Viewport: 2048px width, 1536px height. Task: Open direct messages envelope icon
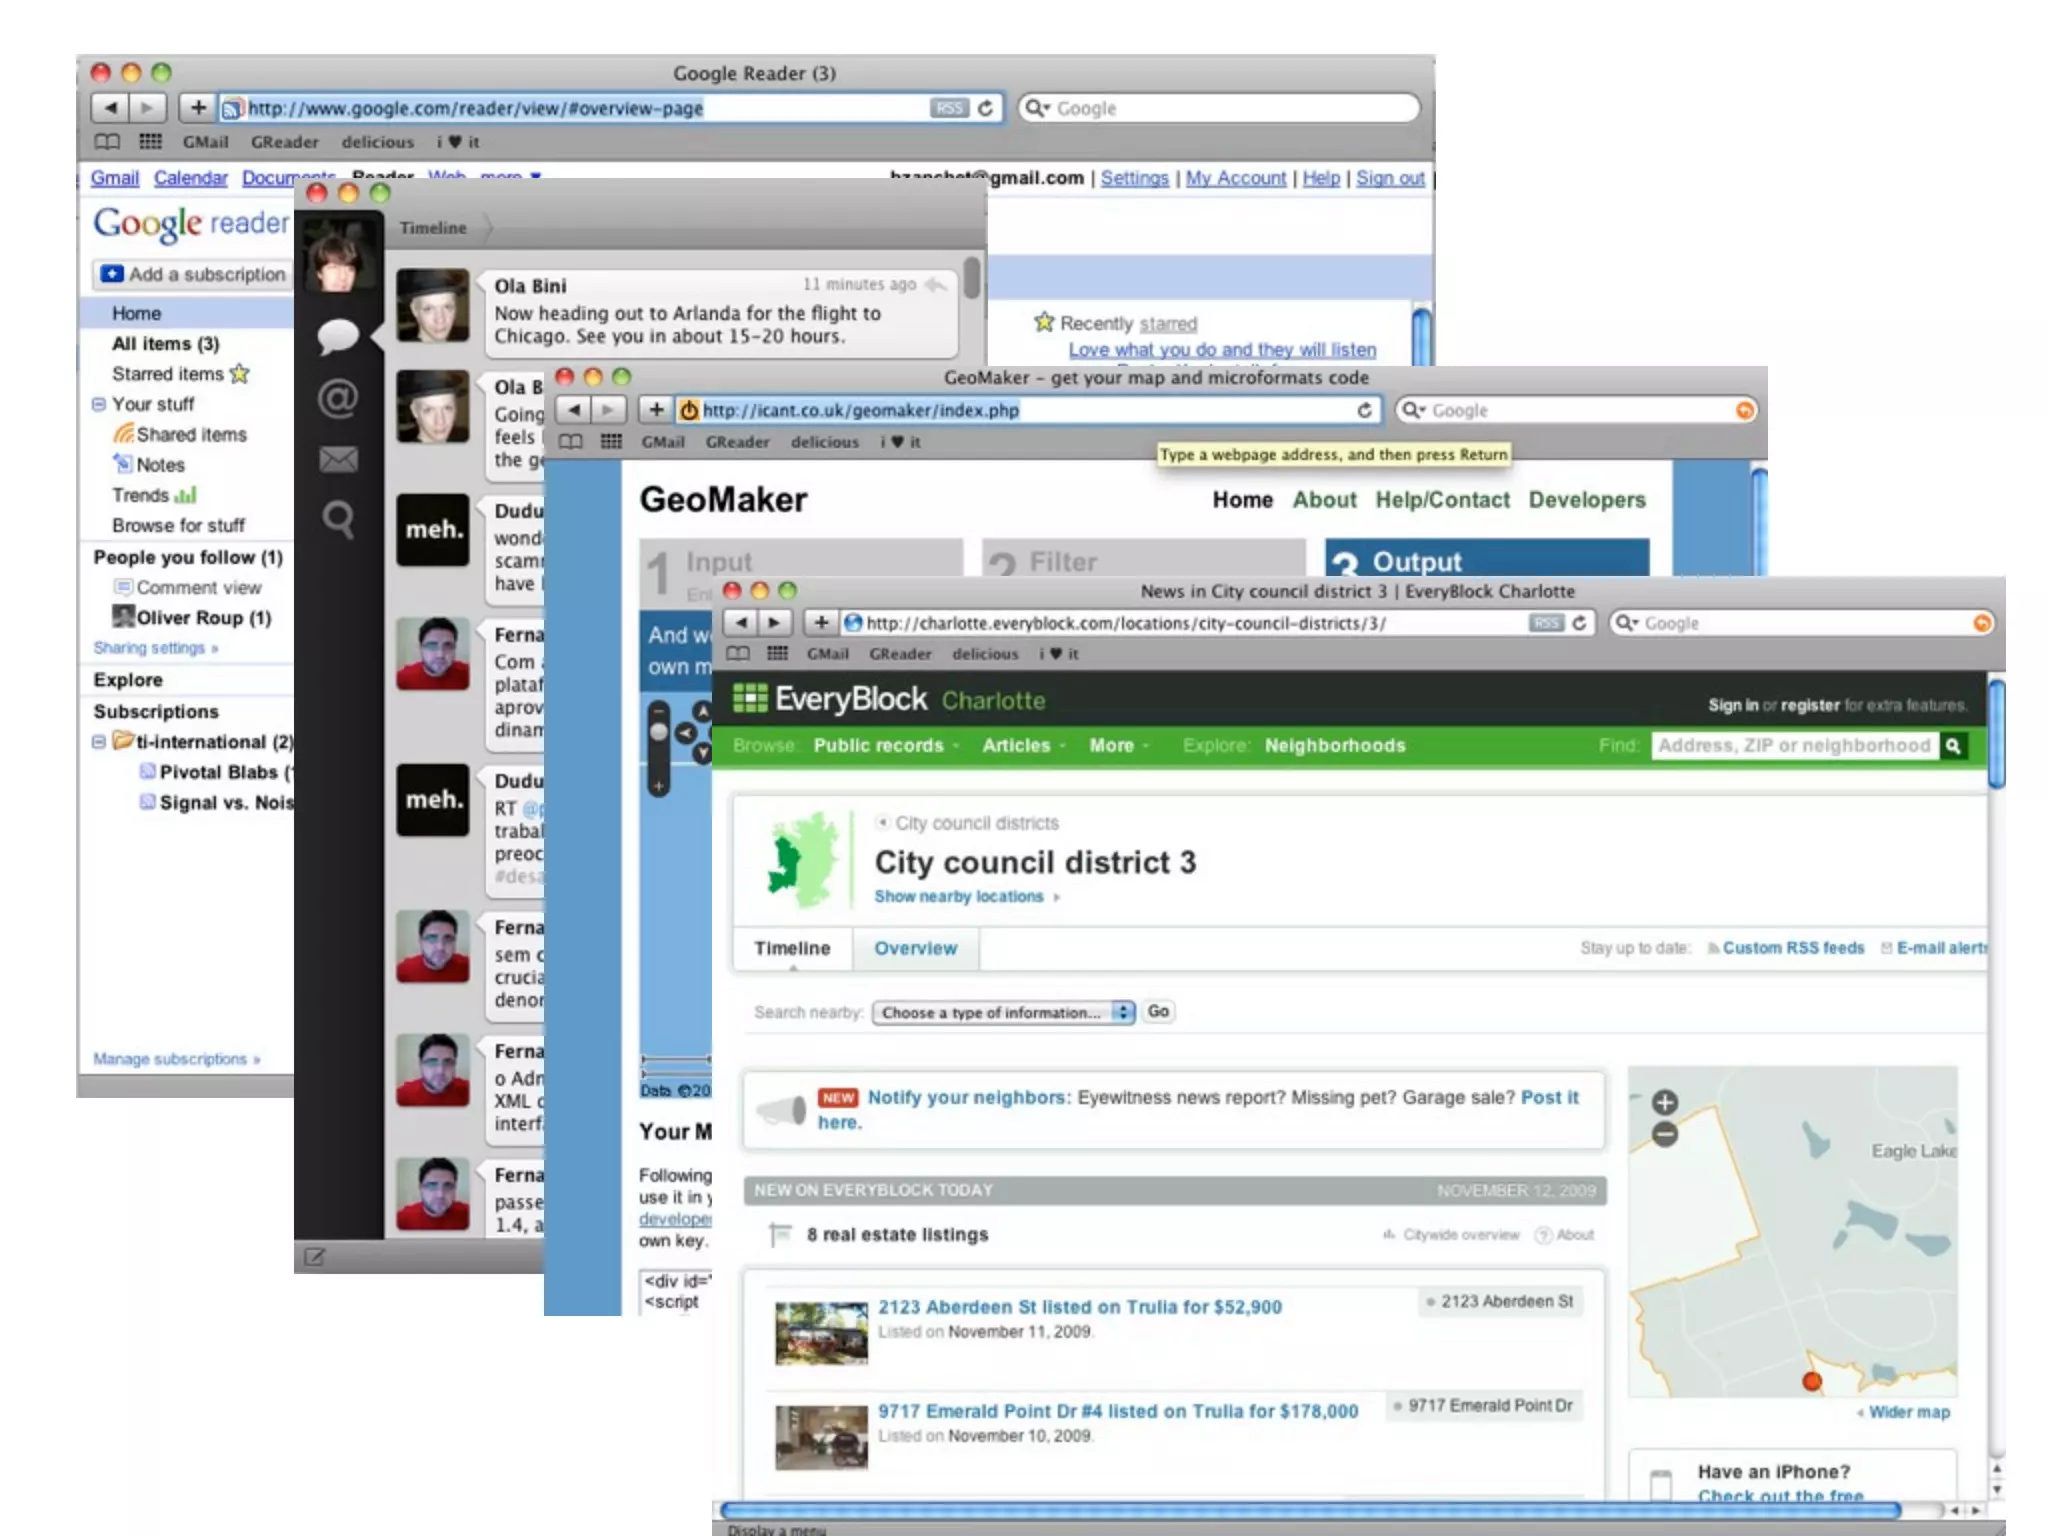click(338, 459)
